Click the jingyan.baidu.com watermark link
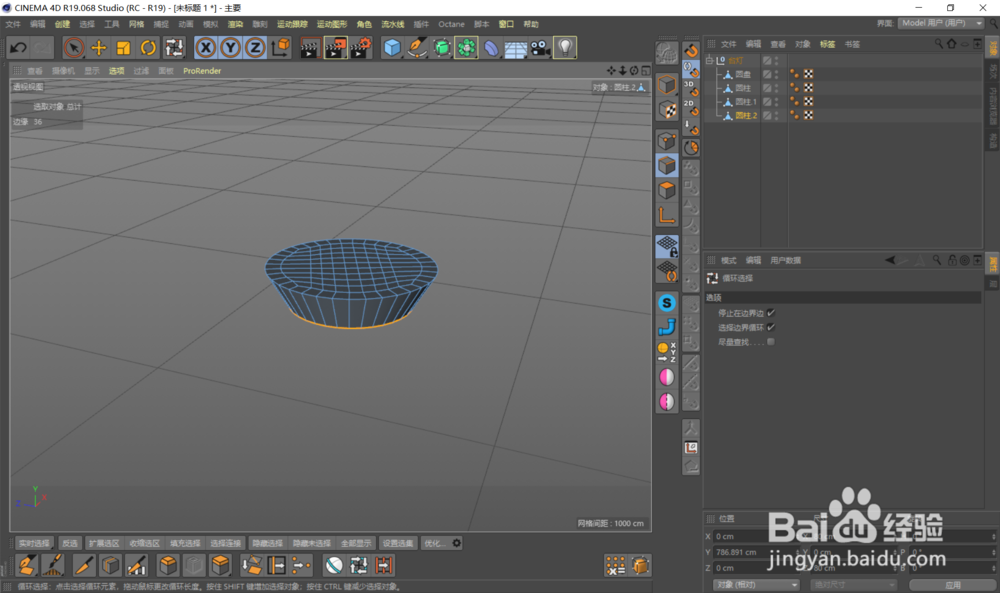 pos(857,557)
